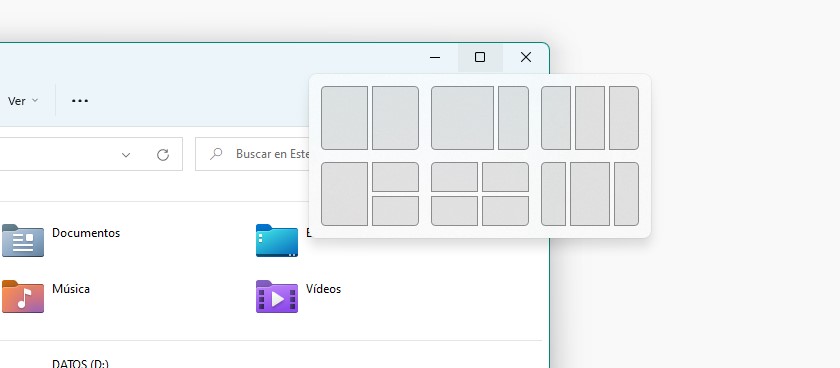This screenshot has height=368, width=840.
Task: Close the File Explorer window
Action: (x=526, y=57)
